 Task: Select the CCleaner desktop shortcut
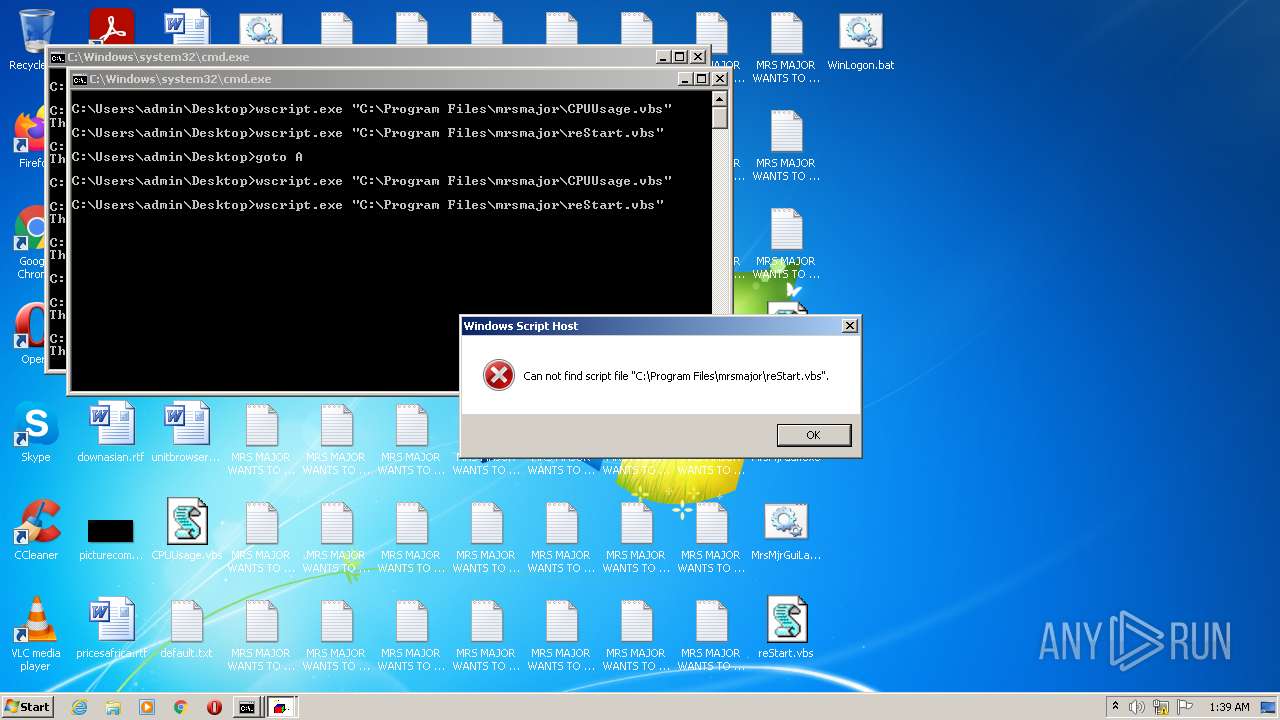pyautogui.click(x=36, y=531)
